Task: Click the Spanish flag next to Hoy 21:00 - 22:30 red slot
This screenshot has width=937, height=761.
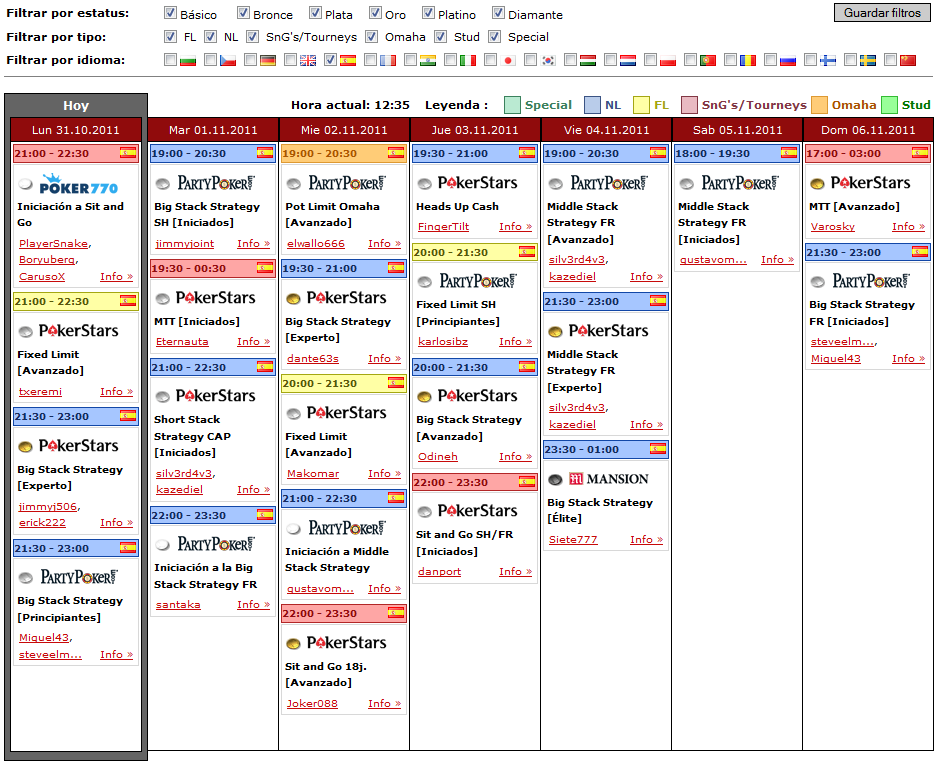Action: click(x=128, y=153)
